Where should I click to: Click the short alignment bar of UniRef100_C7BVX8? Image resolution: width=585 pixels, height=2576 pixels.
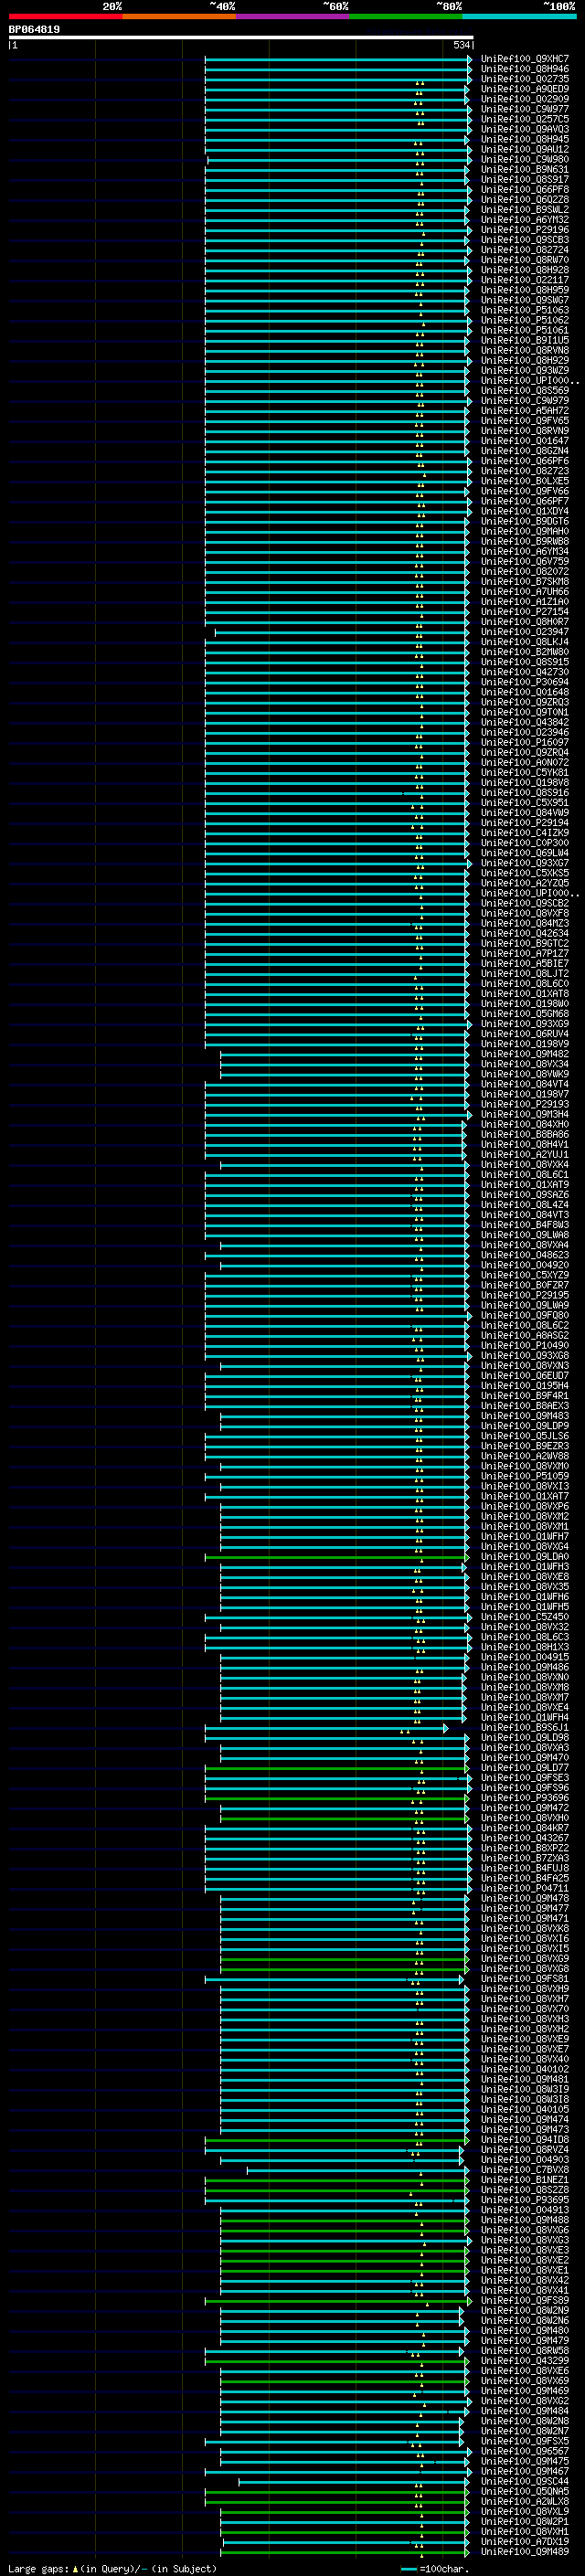click(x=357, y=2170)
